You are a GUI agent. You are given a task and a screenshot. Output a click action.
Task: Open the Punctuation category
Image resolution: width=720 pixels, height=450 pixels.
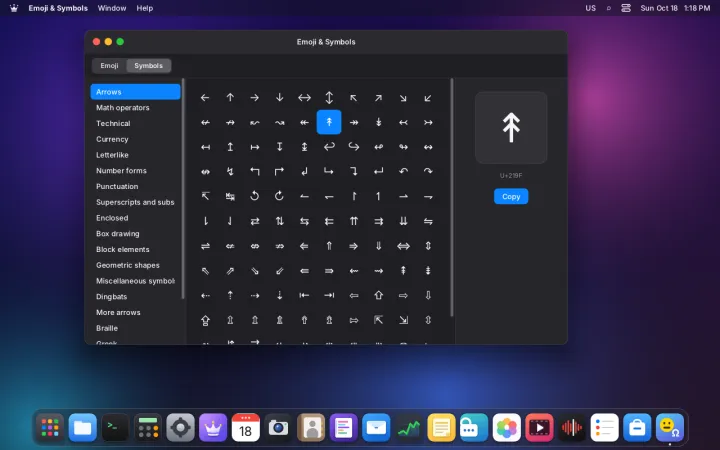click(135, 186)
